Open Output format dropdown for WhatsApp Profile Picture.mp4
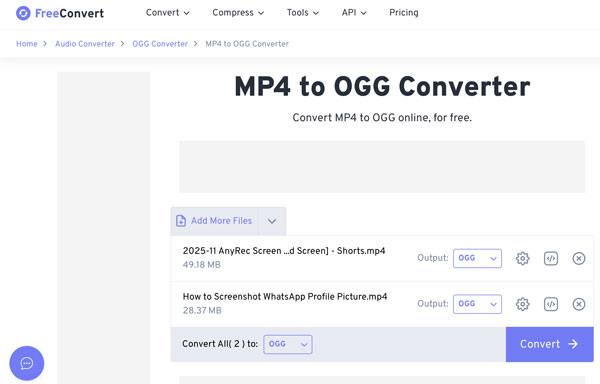The image size is (600, 384). 477,304
